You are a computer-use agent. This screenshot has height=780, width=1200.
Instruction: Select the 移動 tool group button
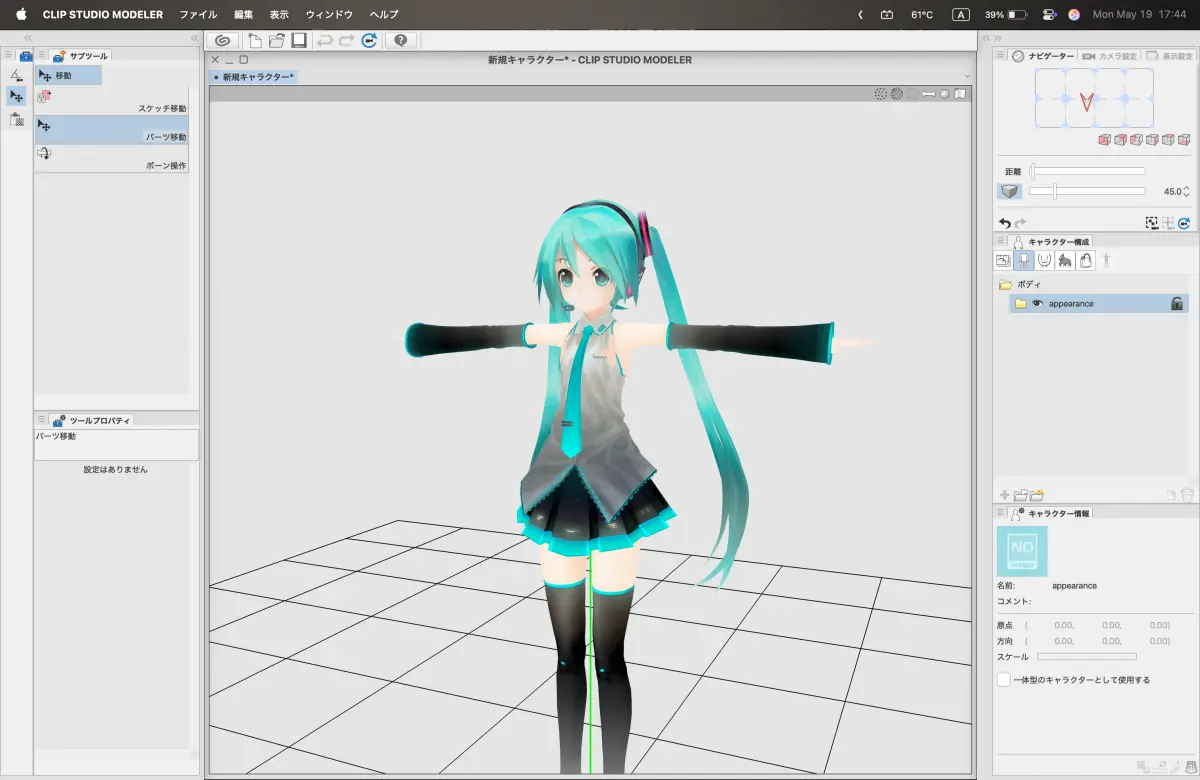[69, 75]
